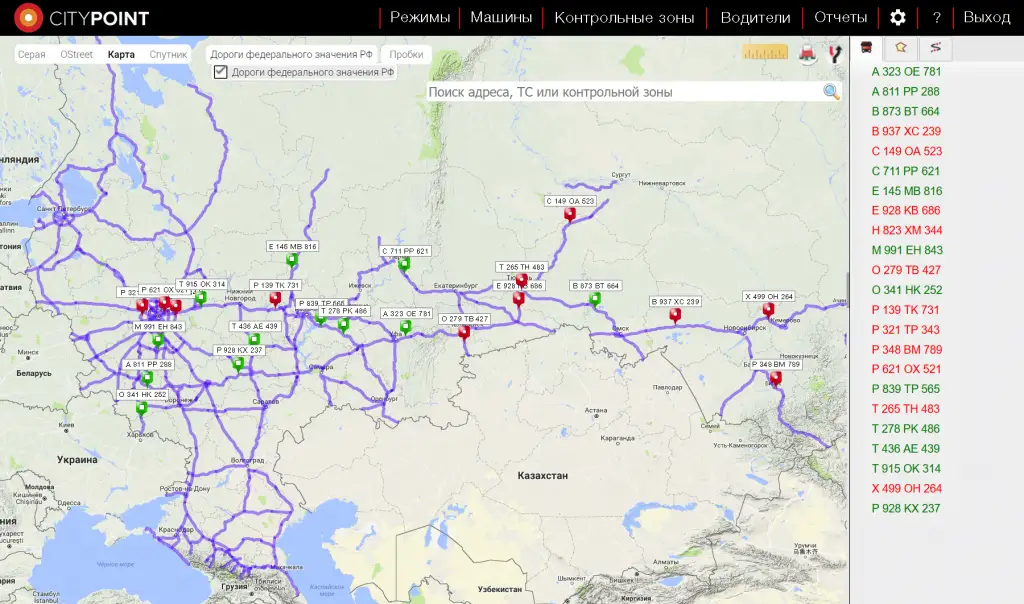Switch to the control zones polygon tab
This screenshot has width=1024, height=604.
coord(901,47)
